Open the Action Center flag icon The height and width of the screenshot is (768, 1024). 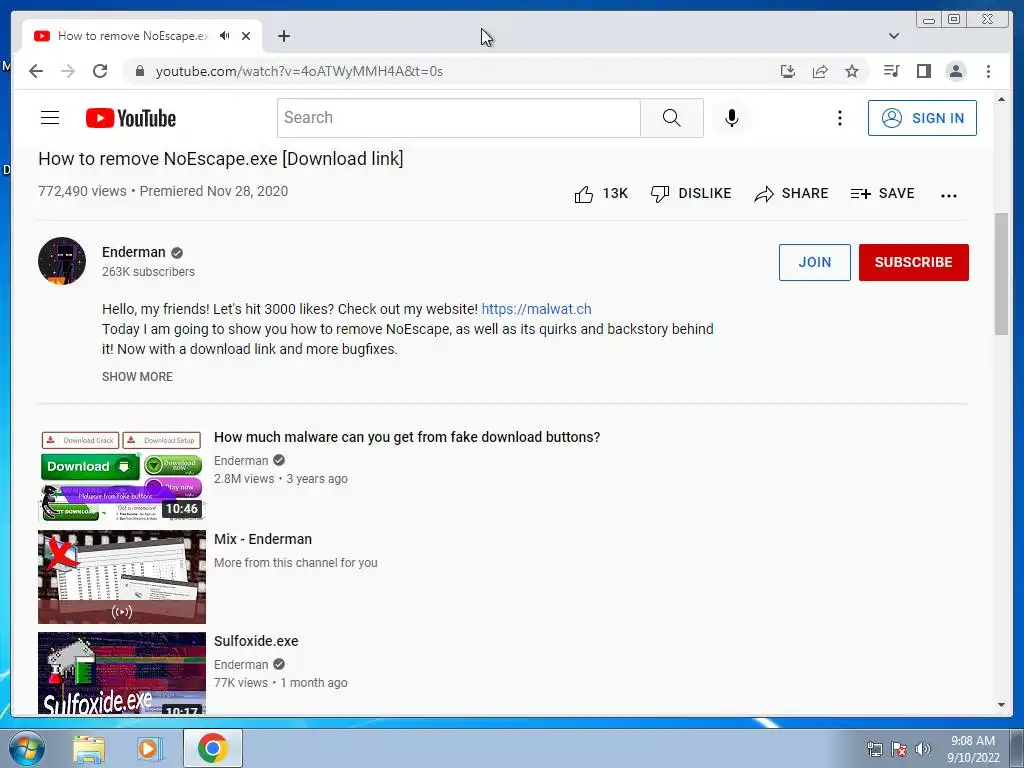[899, 748]
